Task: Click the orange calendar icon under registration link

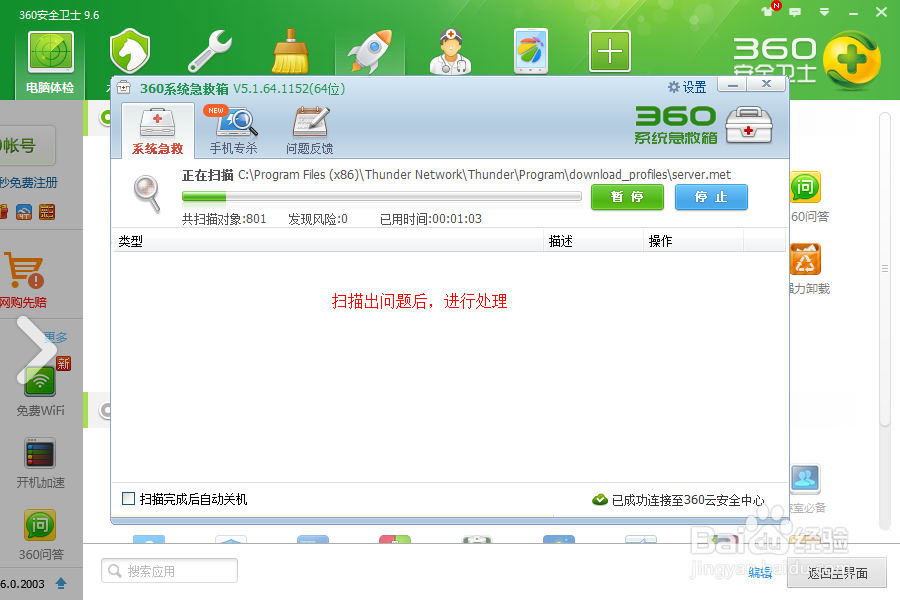Action: pos(46,212)
